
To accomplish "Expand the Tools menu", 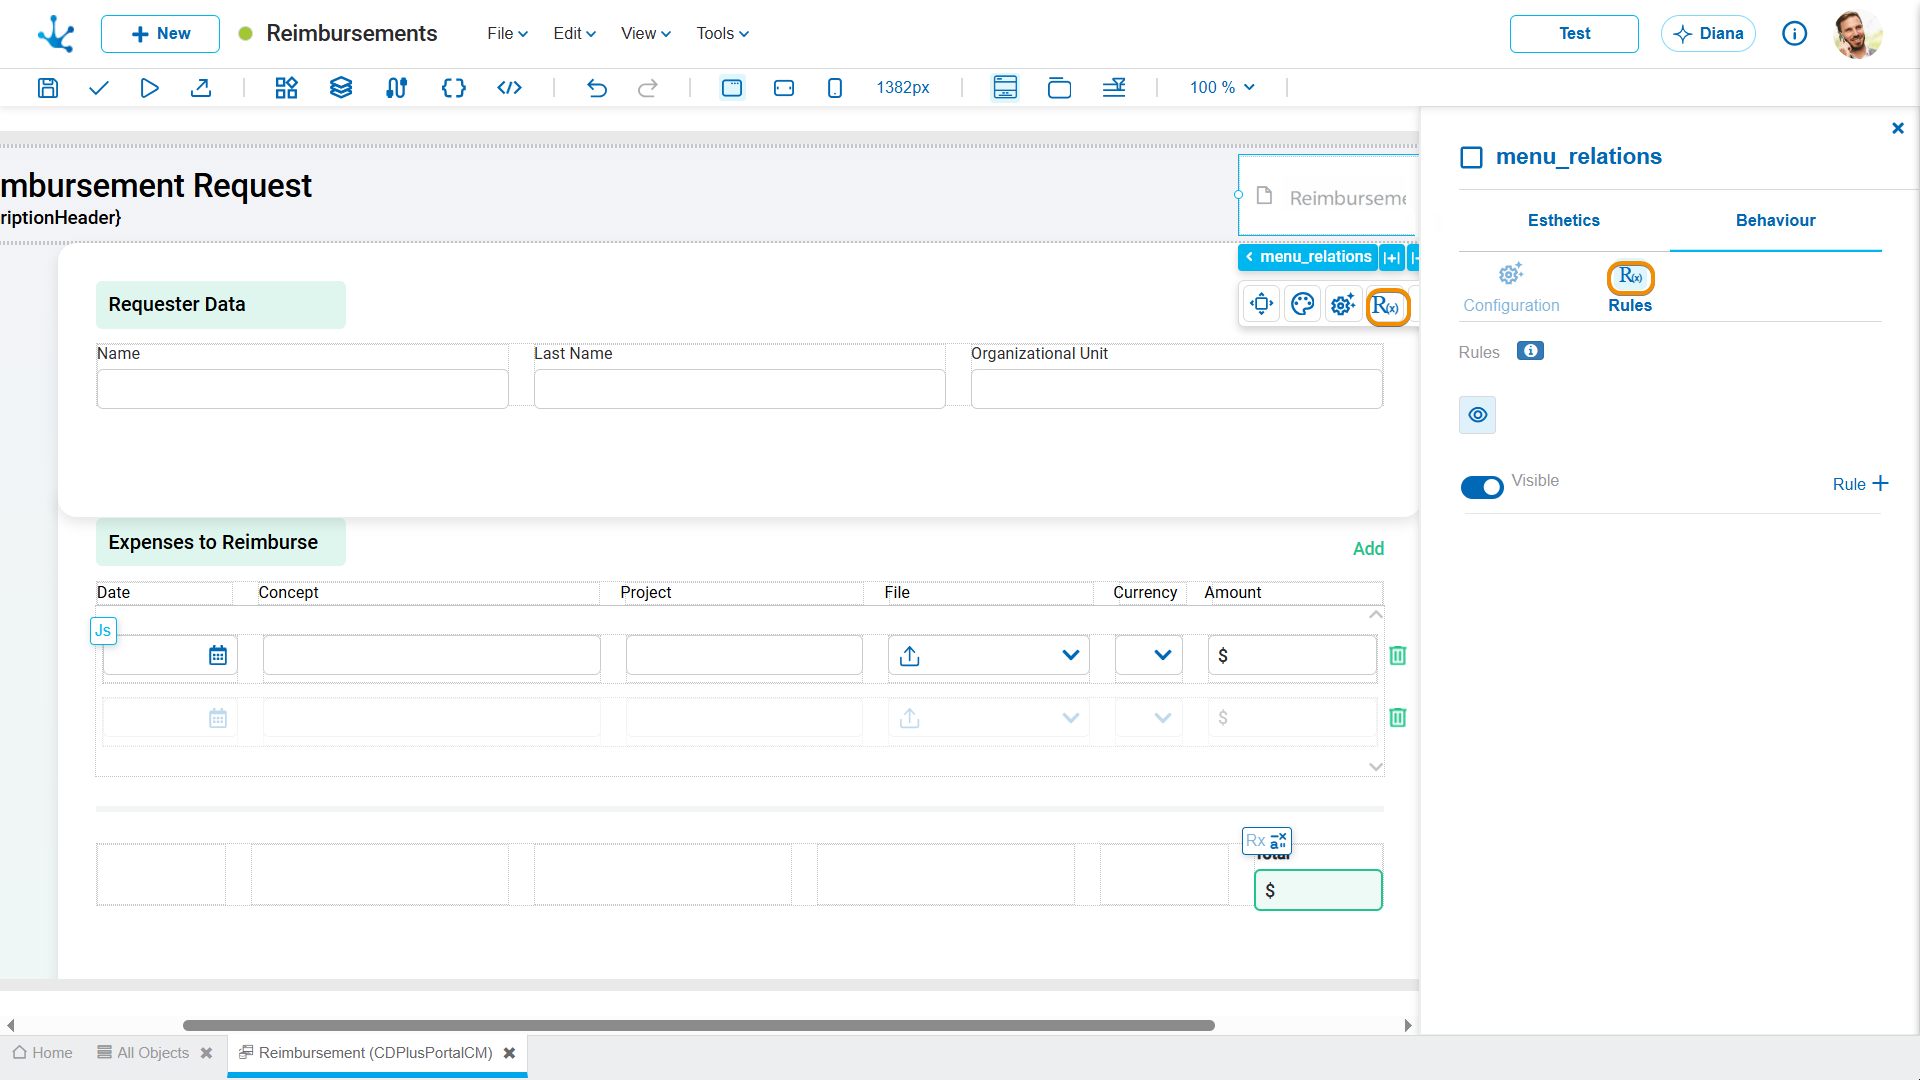I will tap(723, 34).
